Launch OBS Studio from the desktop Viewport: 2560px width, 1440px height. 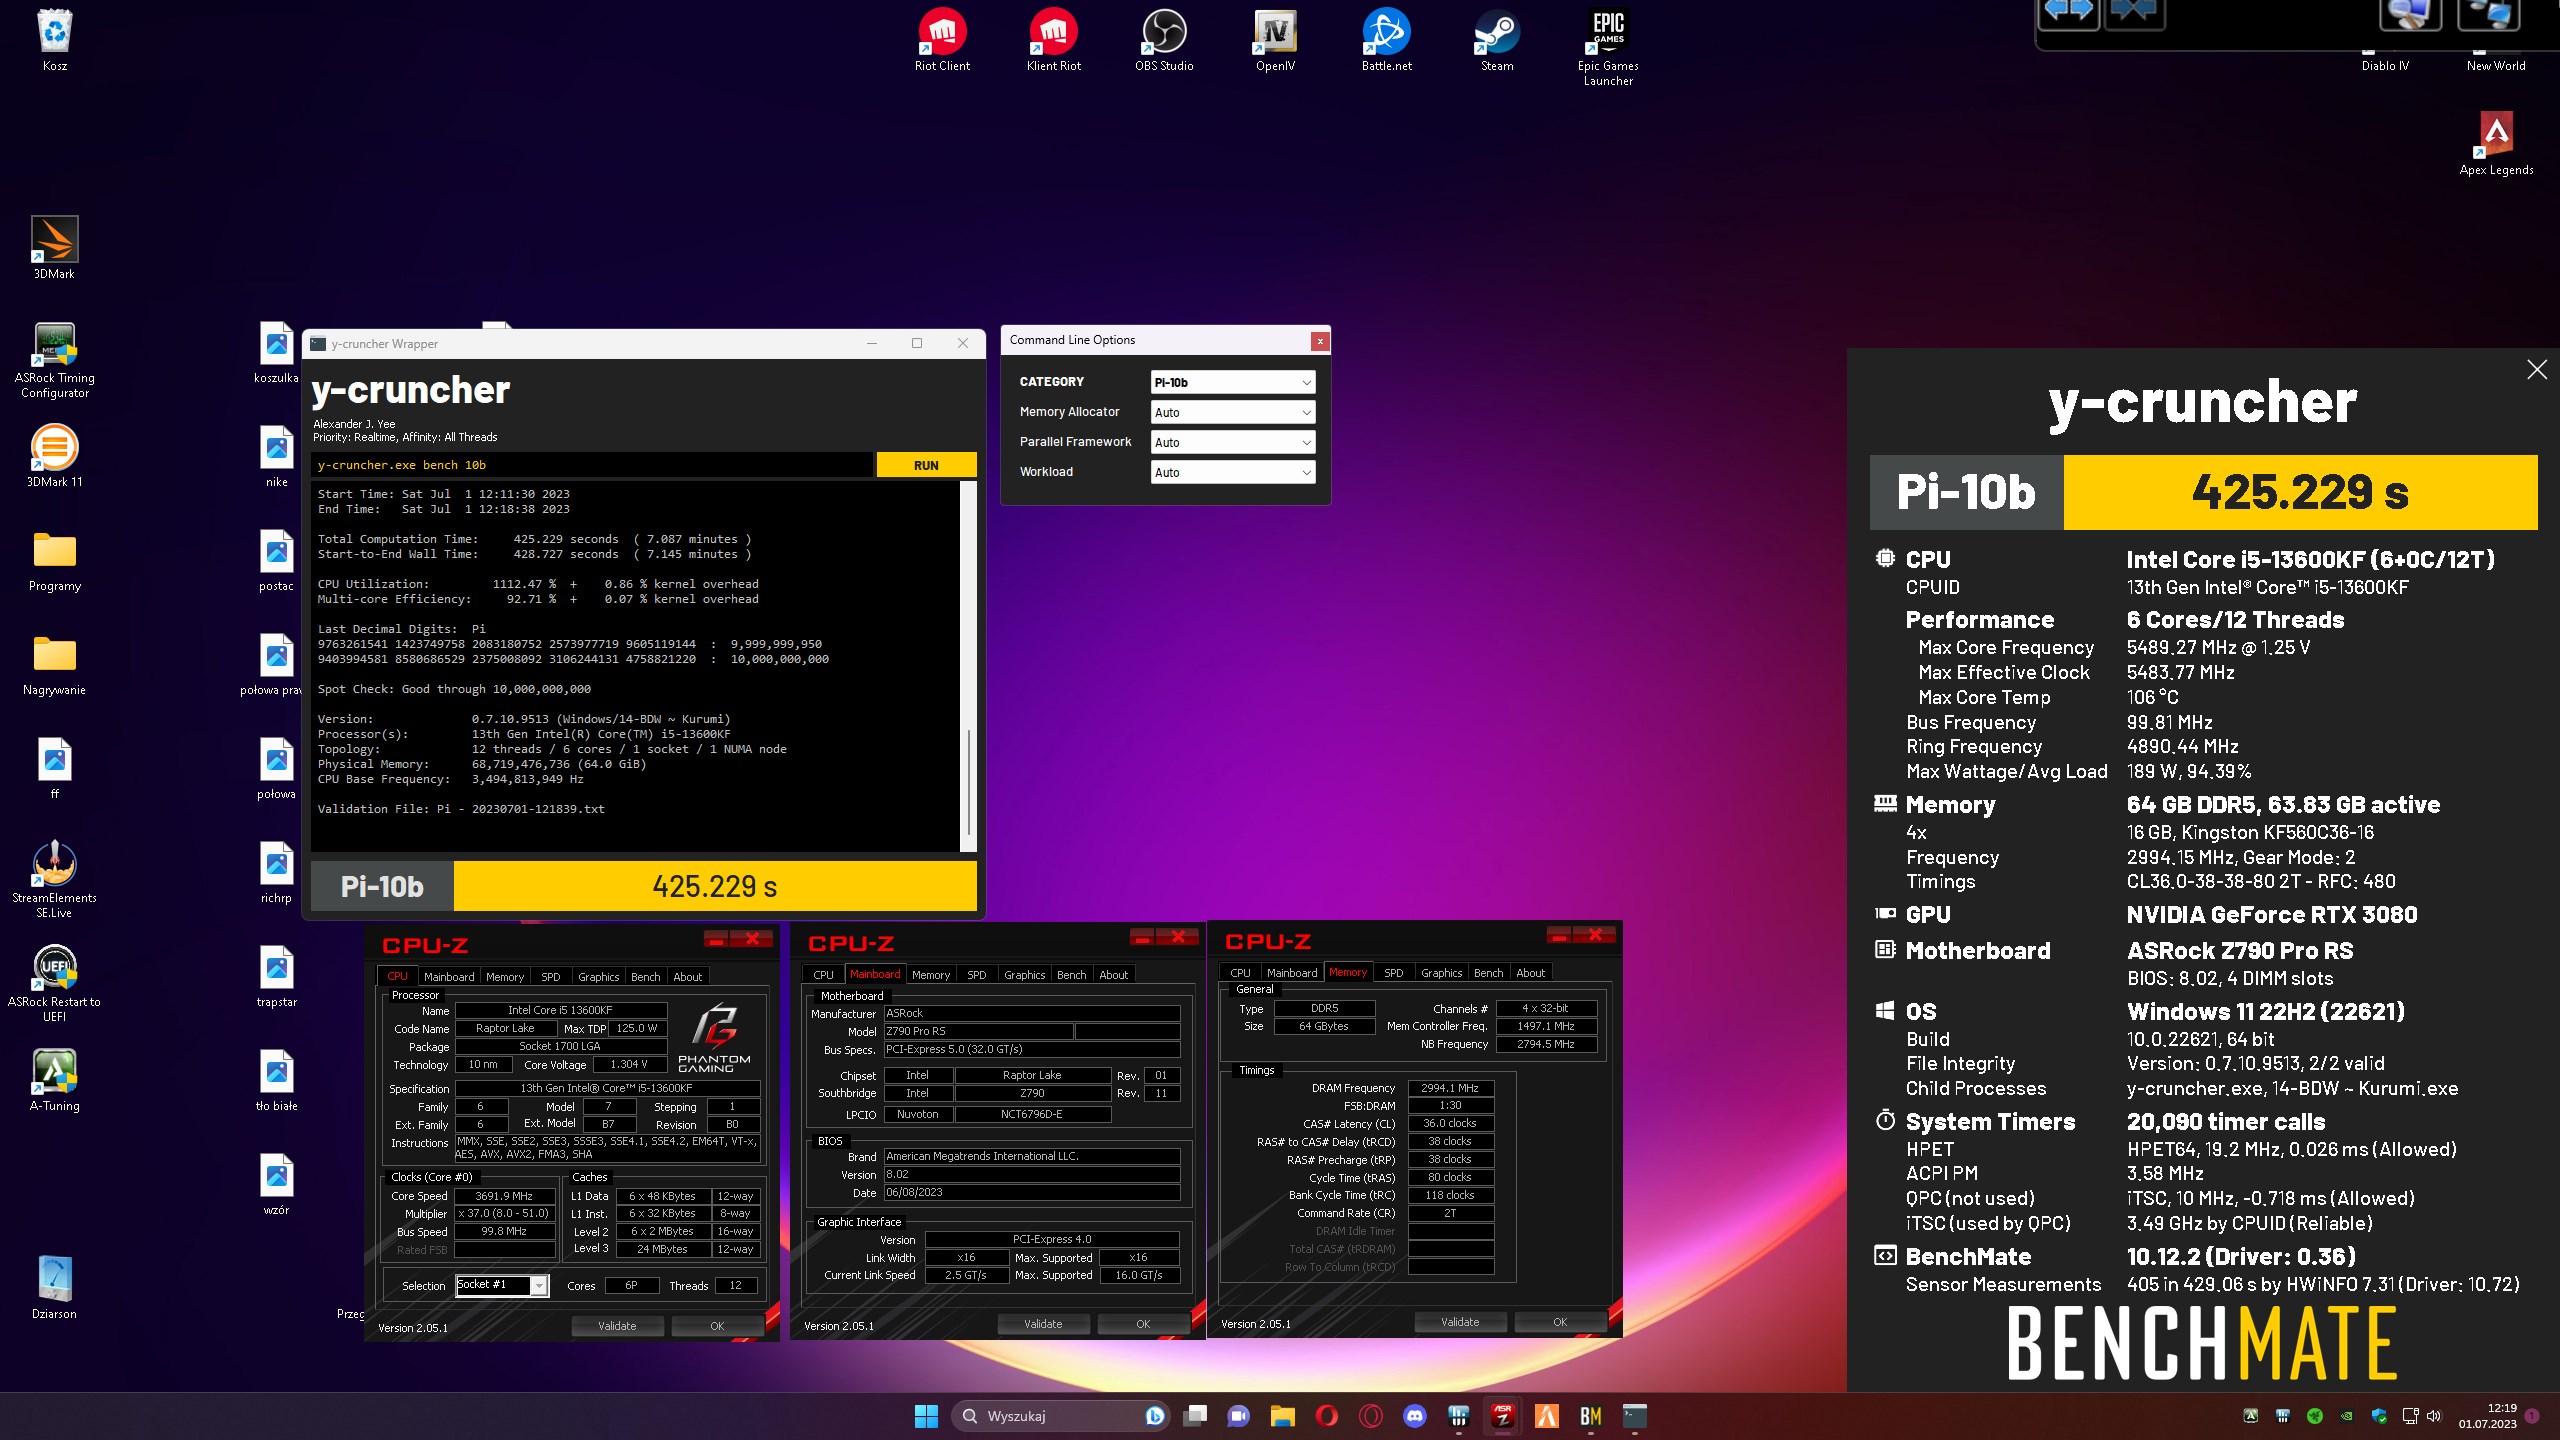[x=1164, y=40]
